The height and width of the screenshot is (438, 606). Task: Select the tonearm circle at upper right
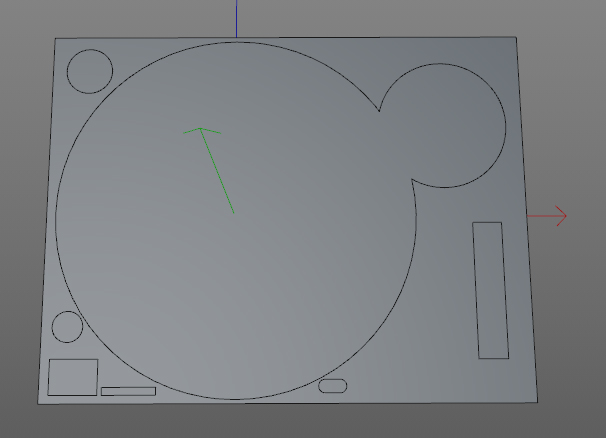click(443, 126)
